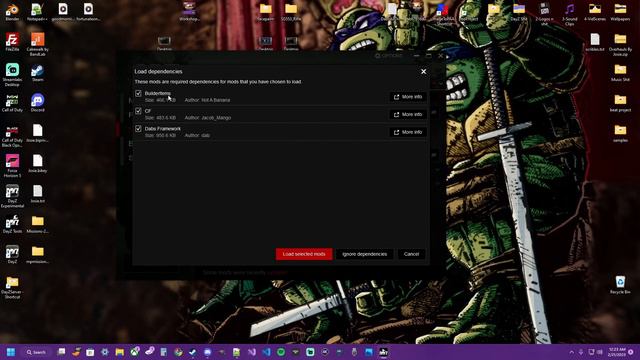
Task: Open Spotify from the taskbar
Action: [281, 352]
